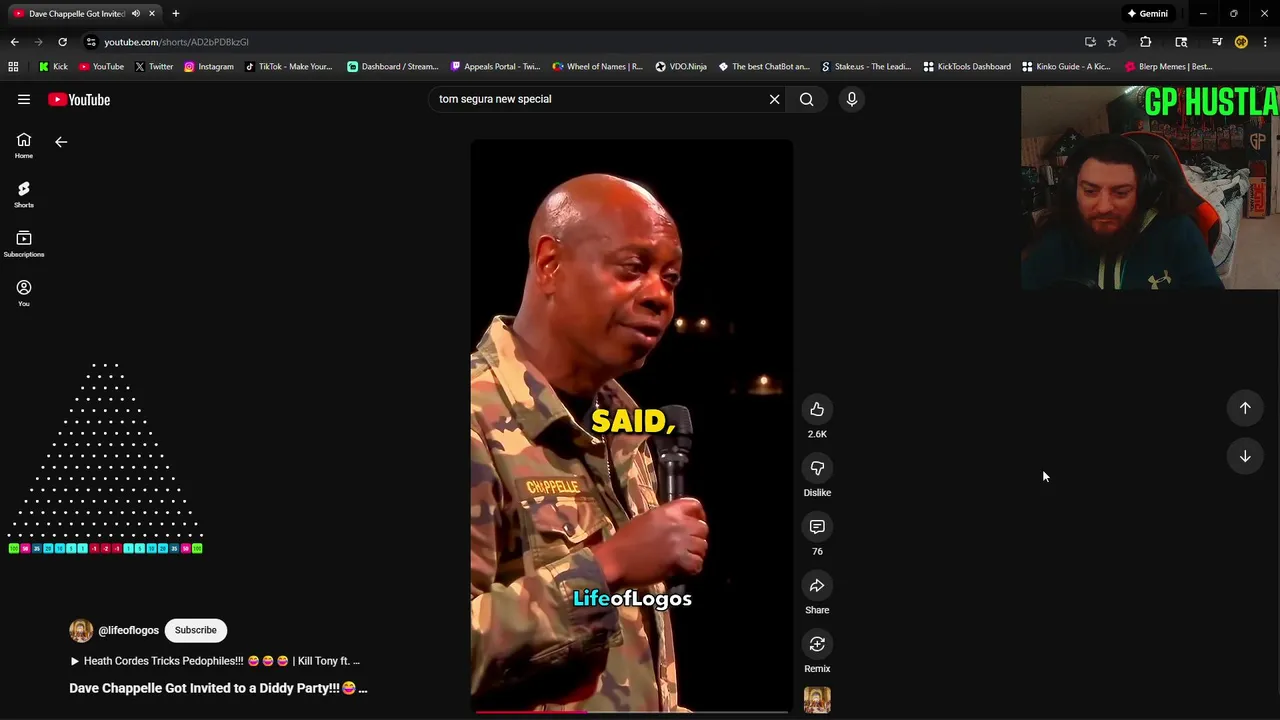Click the short title 'Dave Chappelle Got Invited'
This screenshot has width=1280, height=720.
click(x=218, y=688)
